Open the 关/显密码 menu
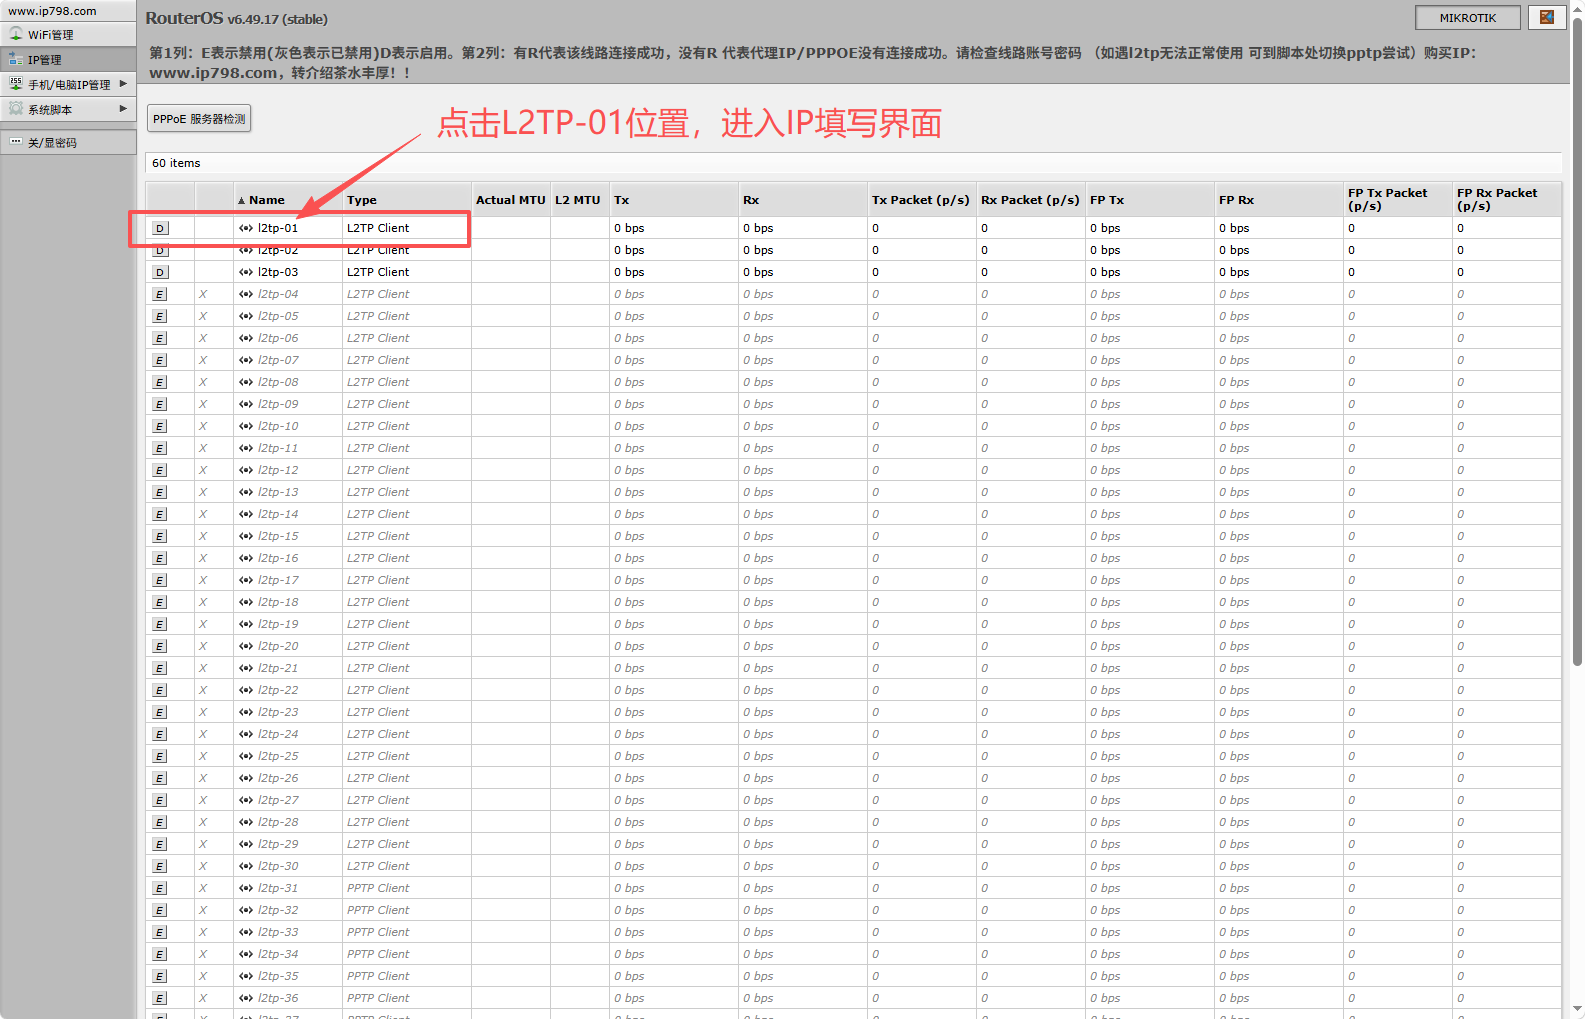1585x1019 pixels. coord(68,142)
